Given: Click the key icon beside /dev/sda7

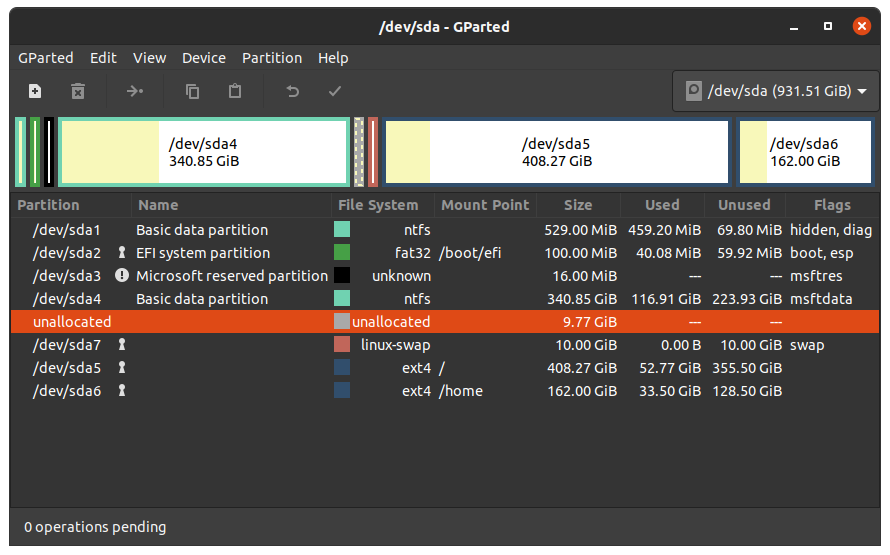Looking at the screenshot, I should coord(121,344).
